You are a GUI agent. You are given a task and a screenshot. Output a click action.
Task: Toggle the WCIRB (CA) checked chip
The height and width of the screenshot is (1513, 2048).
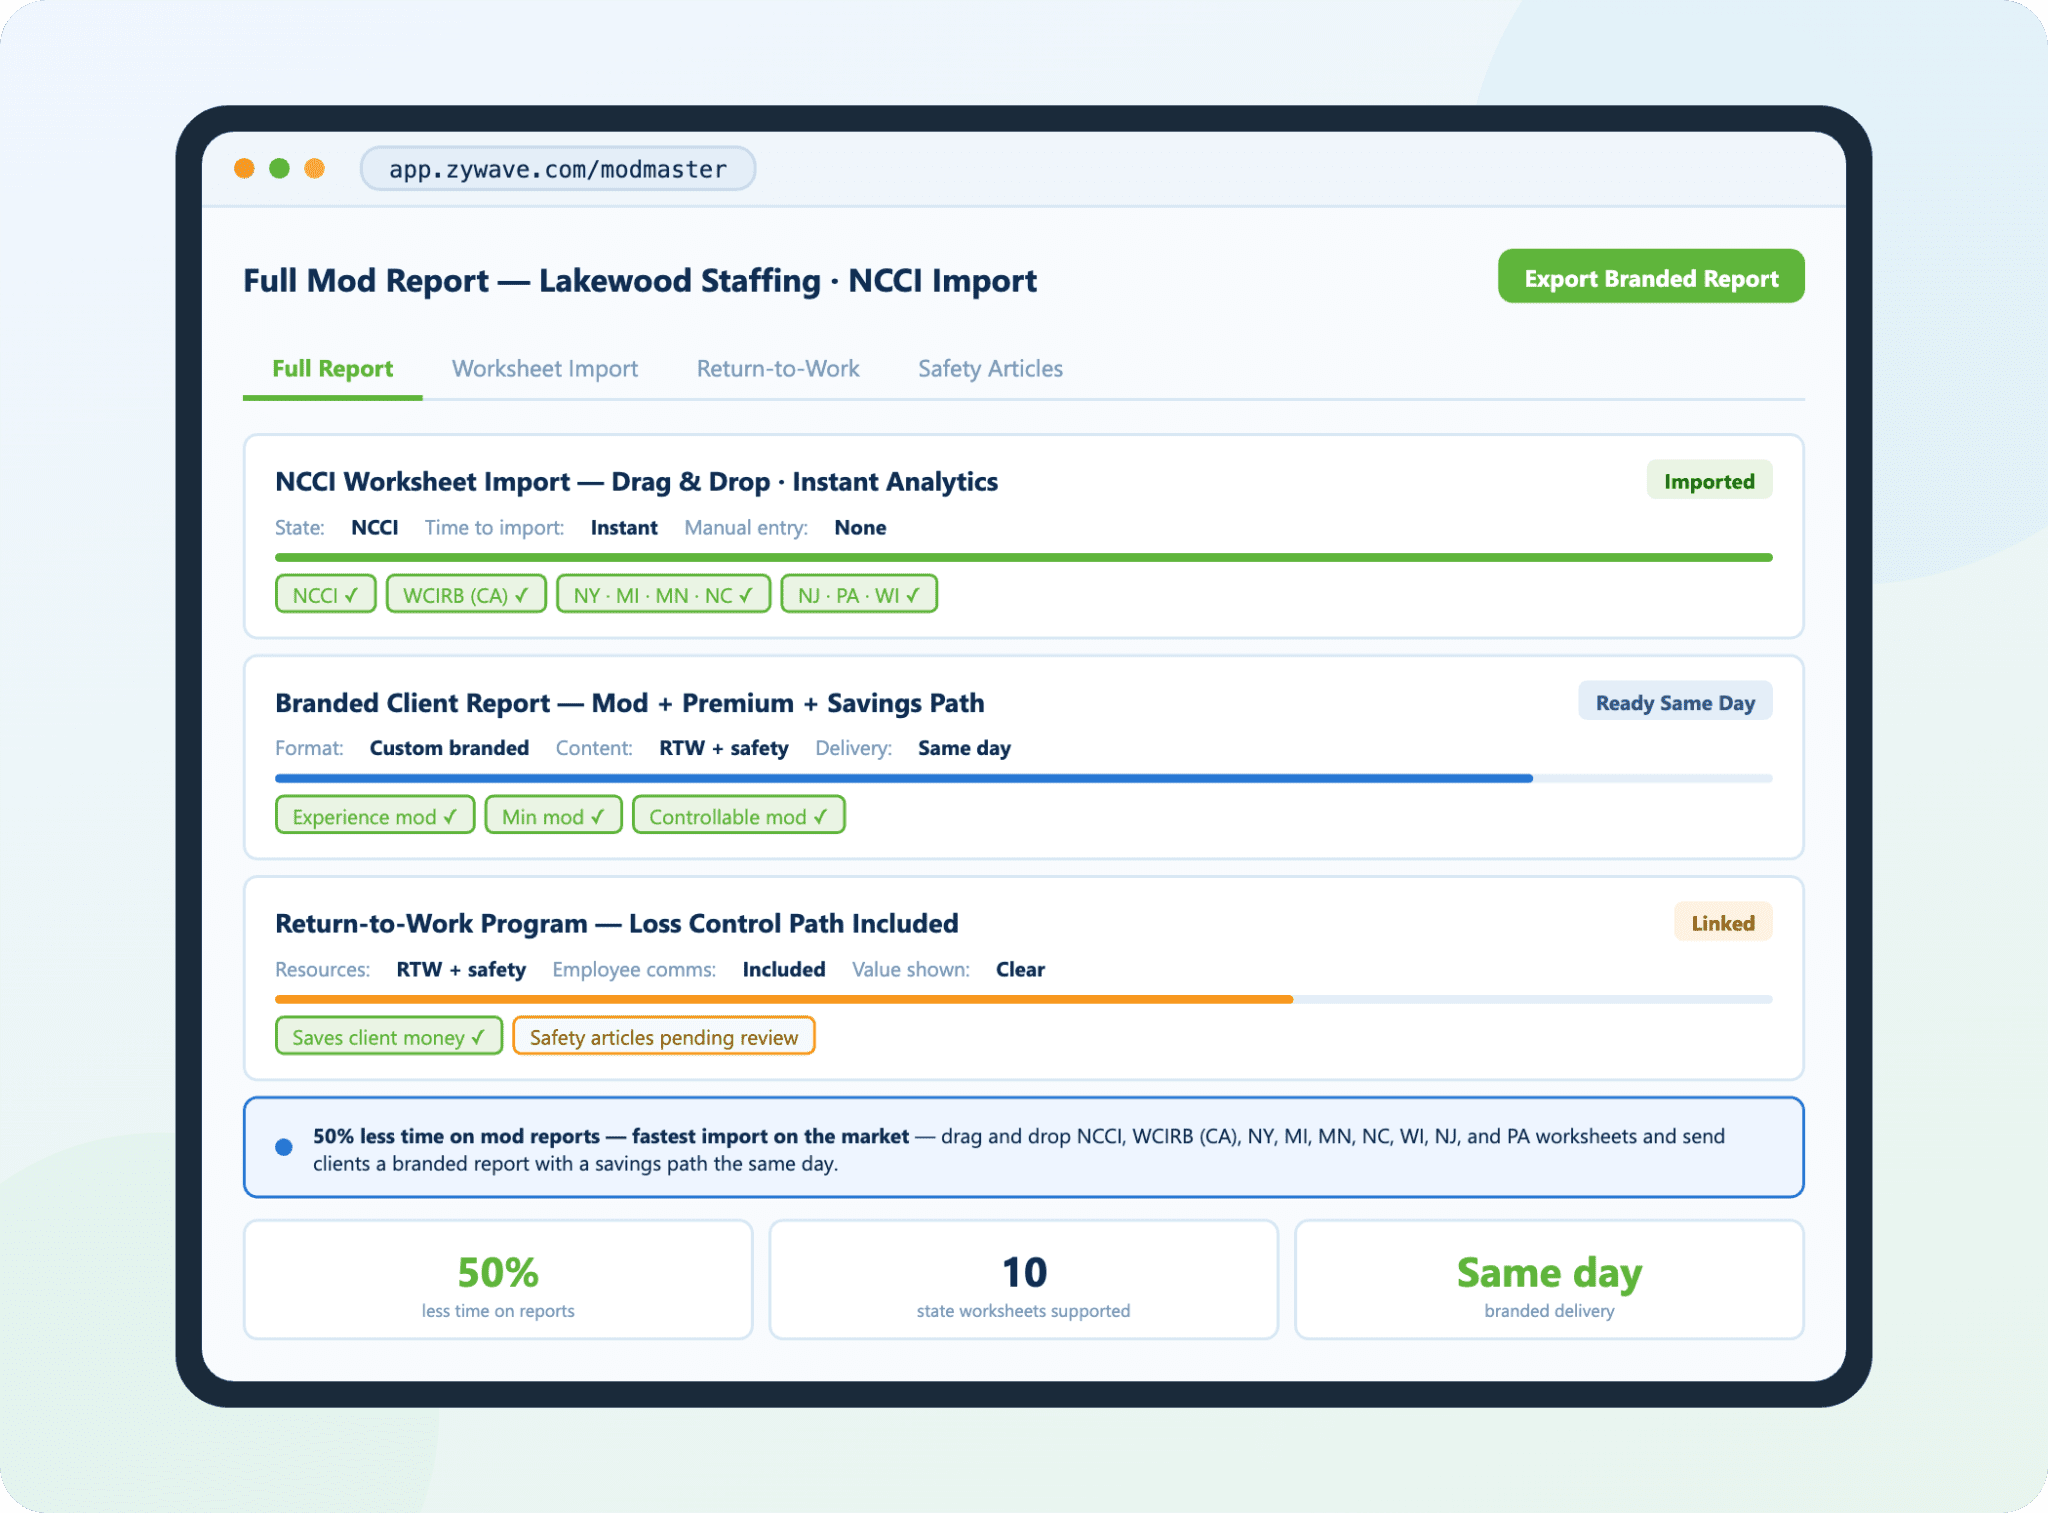coord(465,595)
